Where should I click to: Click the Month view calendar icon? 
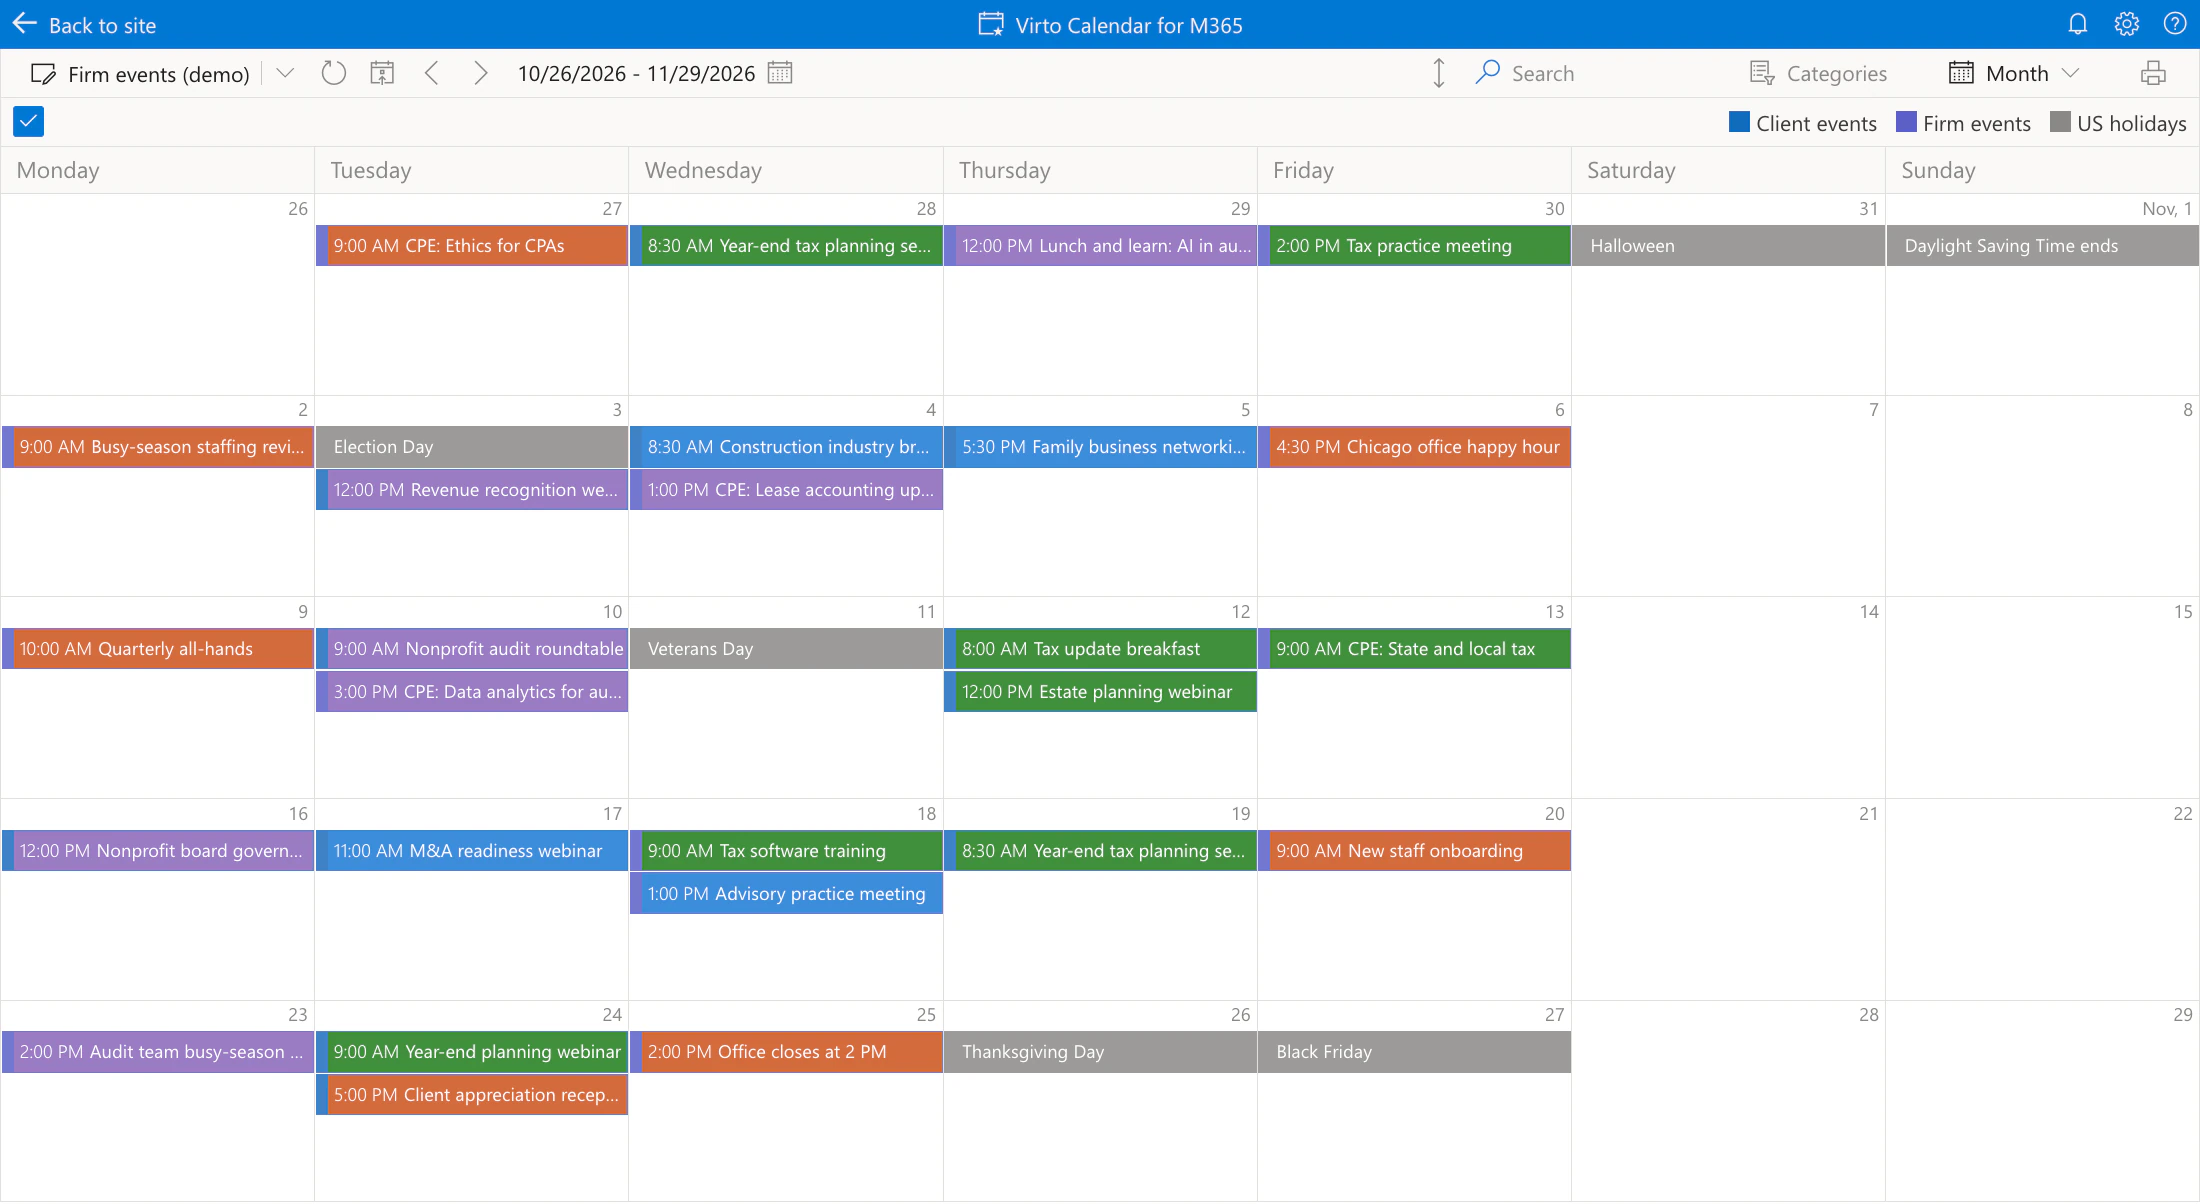tap(1961, 73)
